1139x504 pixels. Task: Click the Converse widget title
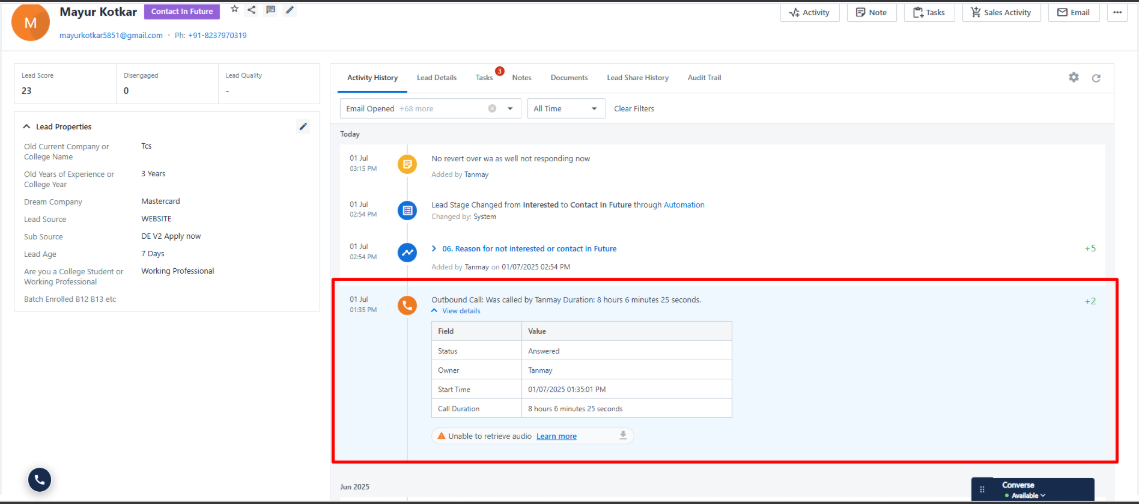1016,485
